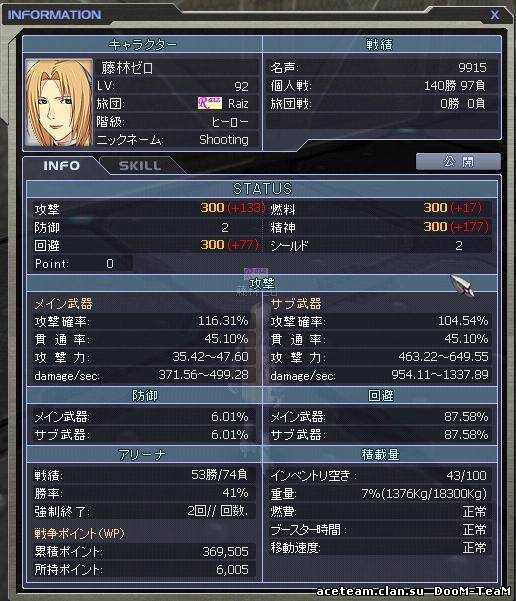Click the Raiz brigade emblem icon
Viewport: 516px width, 601px height.
tap(210, 103)
